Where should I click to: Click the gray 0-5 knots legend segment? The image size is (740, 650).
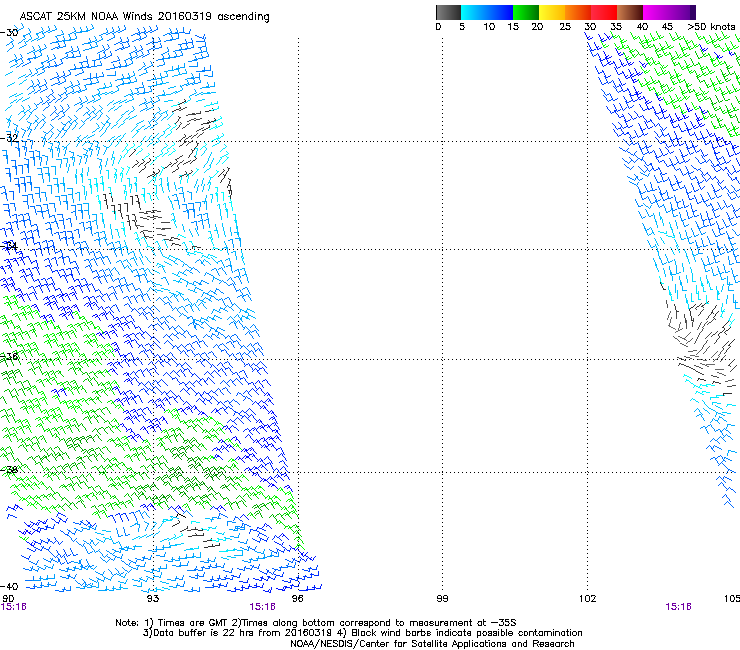click(448, 12)
